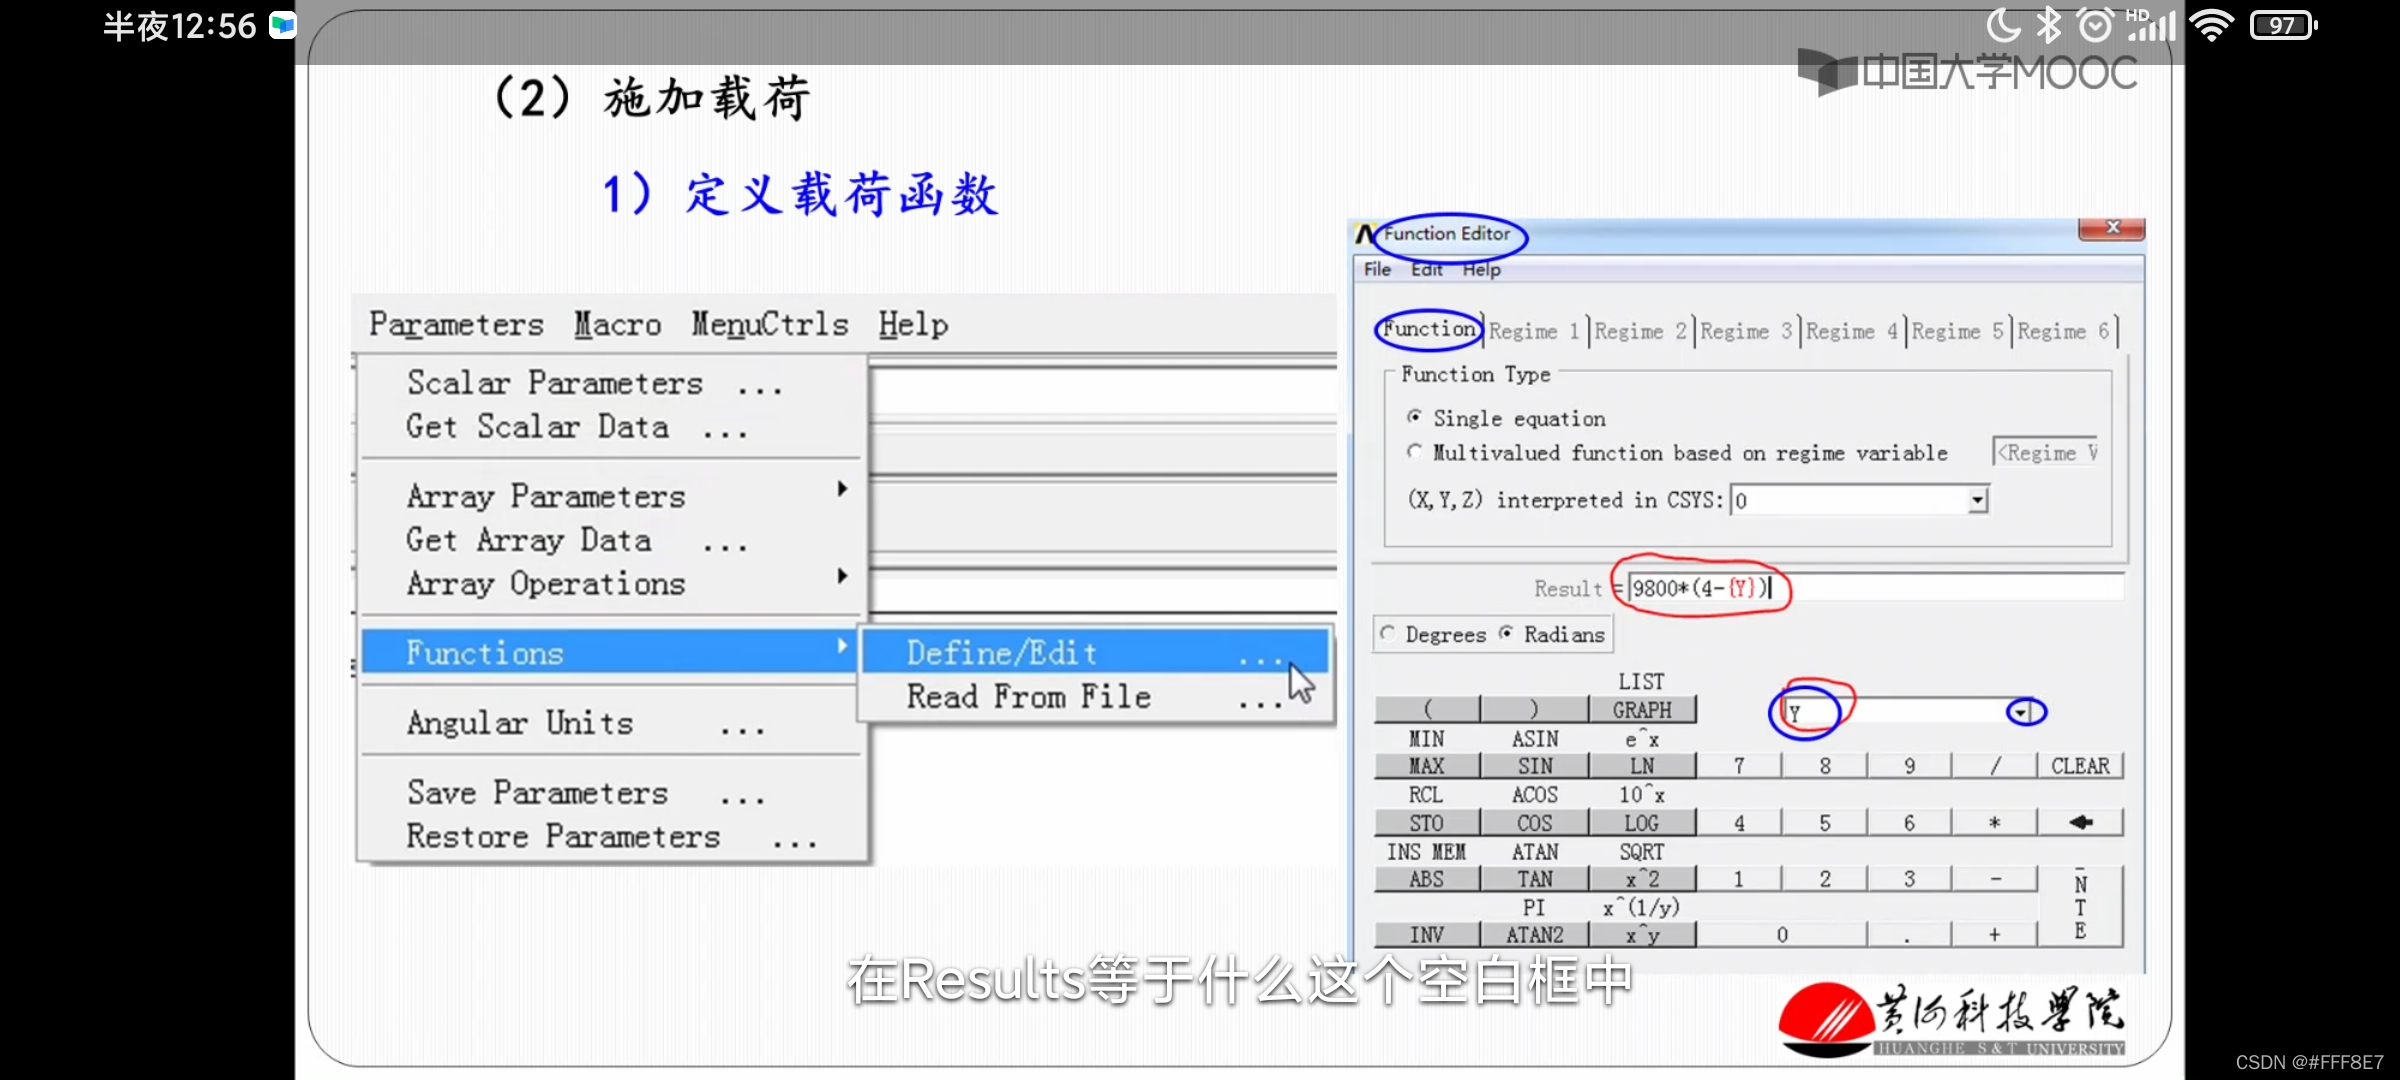Choose Multivalued function based on regime variable
The height and width of the screenshot is (1080, 2400).
tap(1415, 452)
